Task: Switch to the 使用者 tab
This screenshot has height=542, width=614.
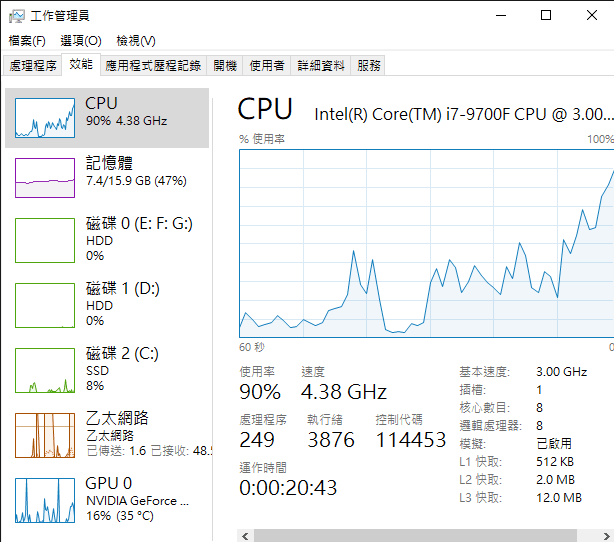Action: (266, 66)
